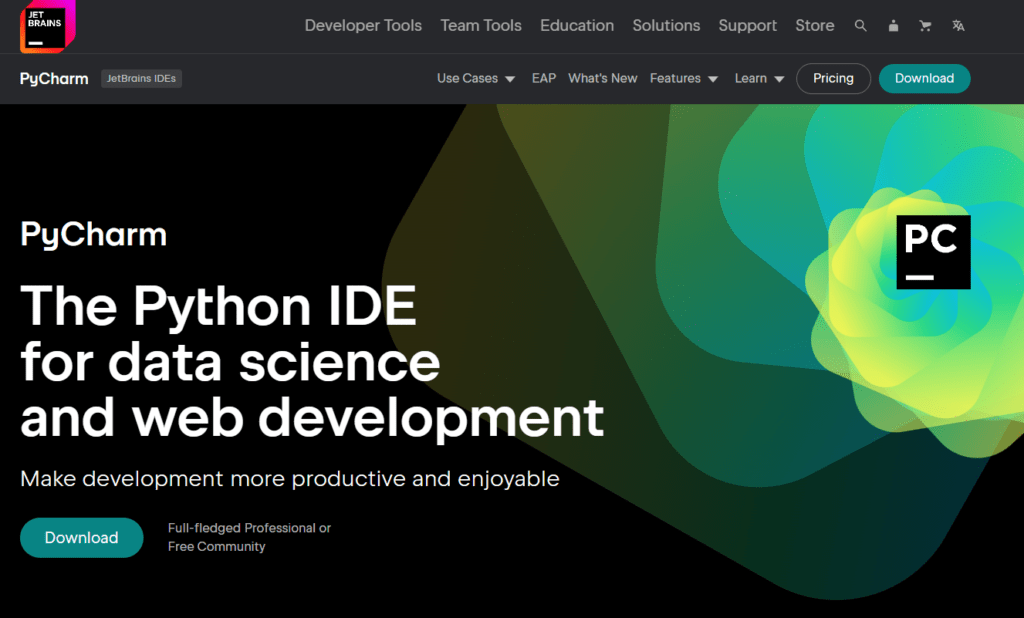Expand the Features dropdown menu
Screen dimensions: 1024x618
684,78
